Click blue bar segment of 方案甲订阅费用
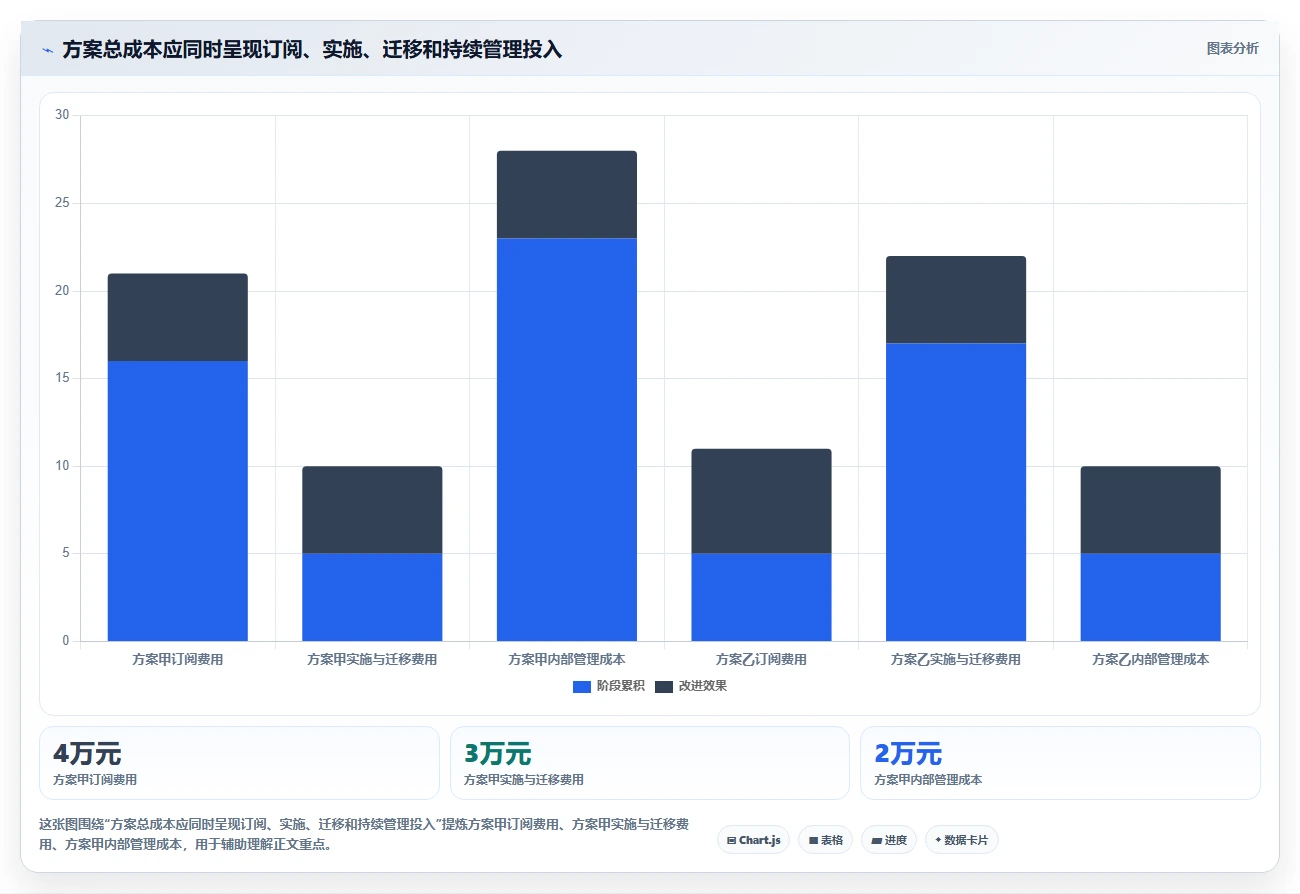 pyautogui.click(x=178, y=501)
